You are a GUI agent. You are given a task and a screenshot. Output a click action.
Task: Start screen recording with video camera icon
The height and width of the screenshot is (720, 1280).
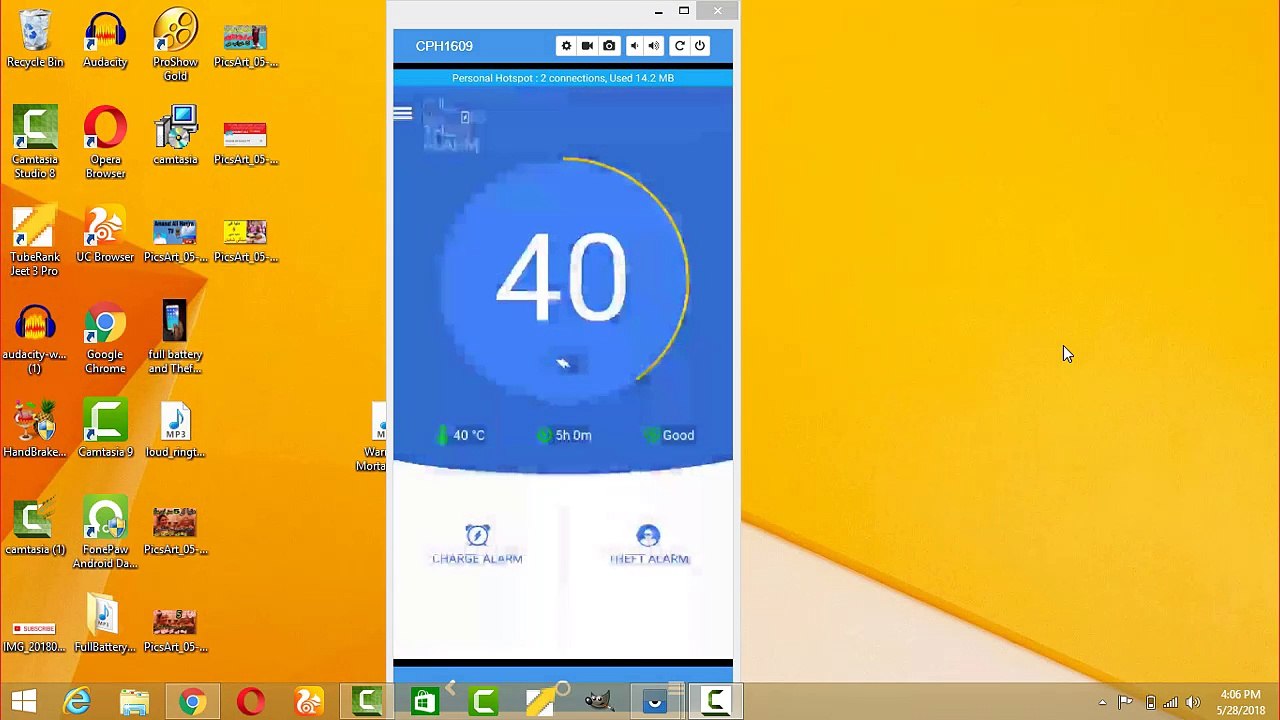point(587,46)
